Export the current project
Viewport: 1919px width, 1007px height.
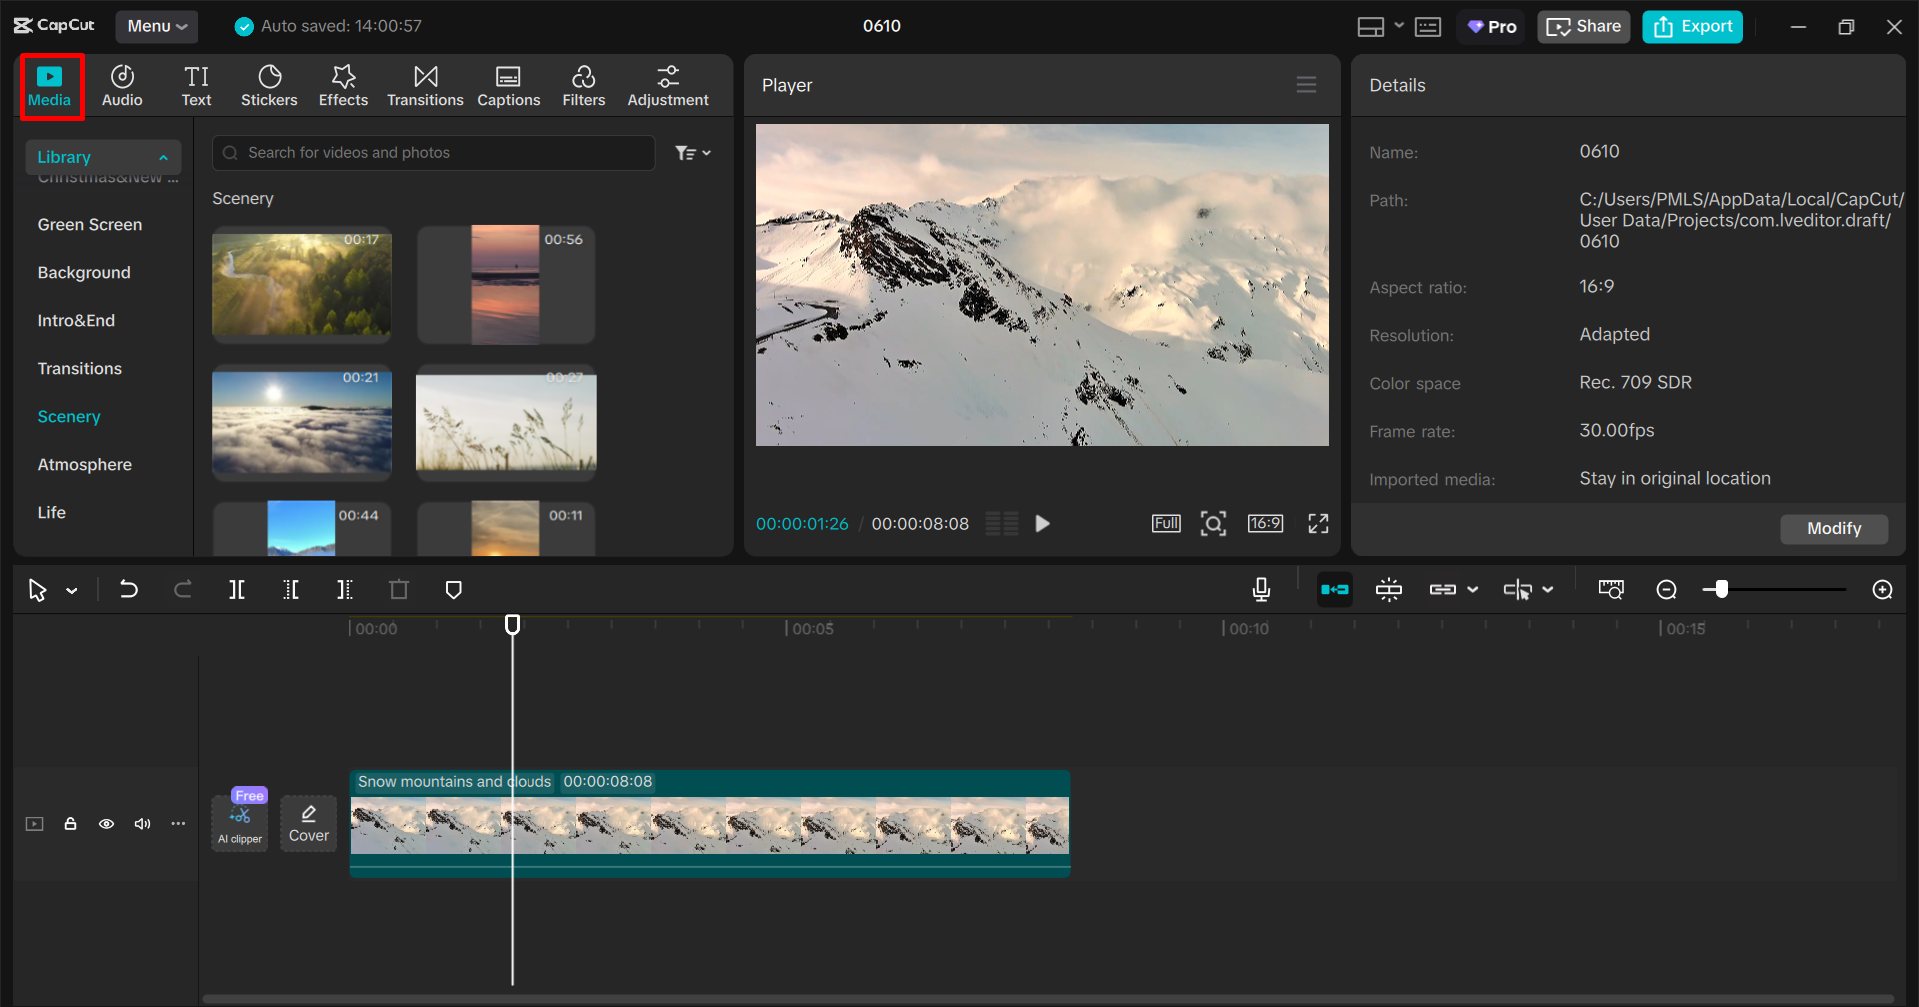(x=1691, y=26)
